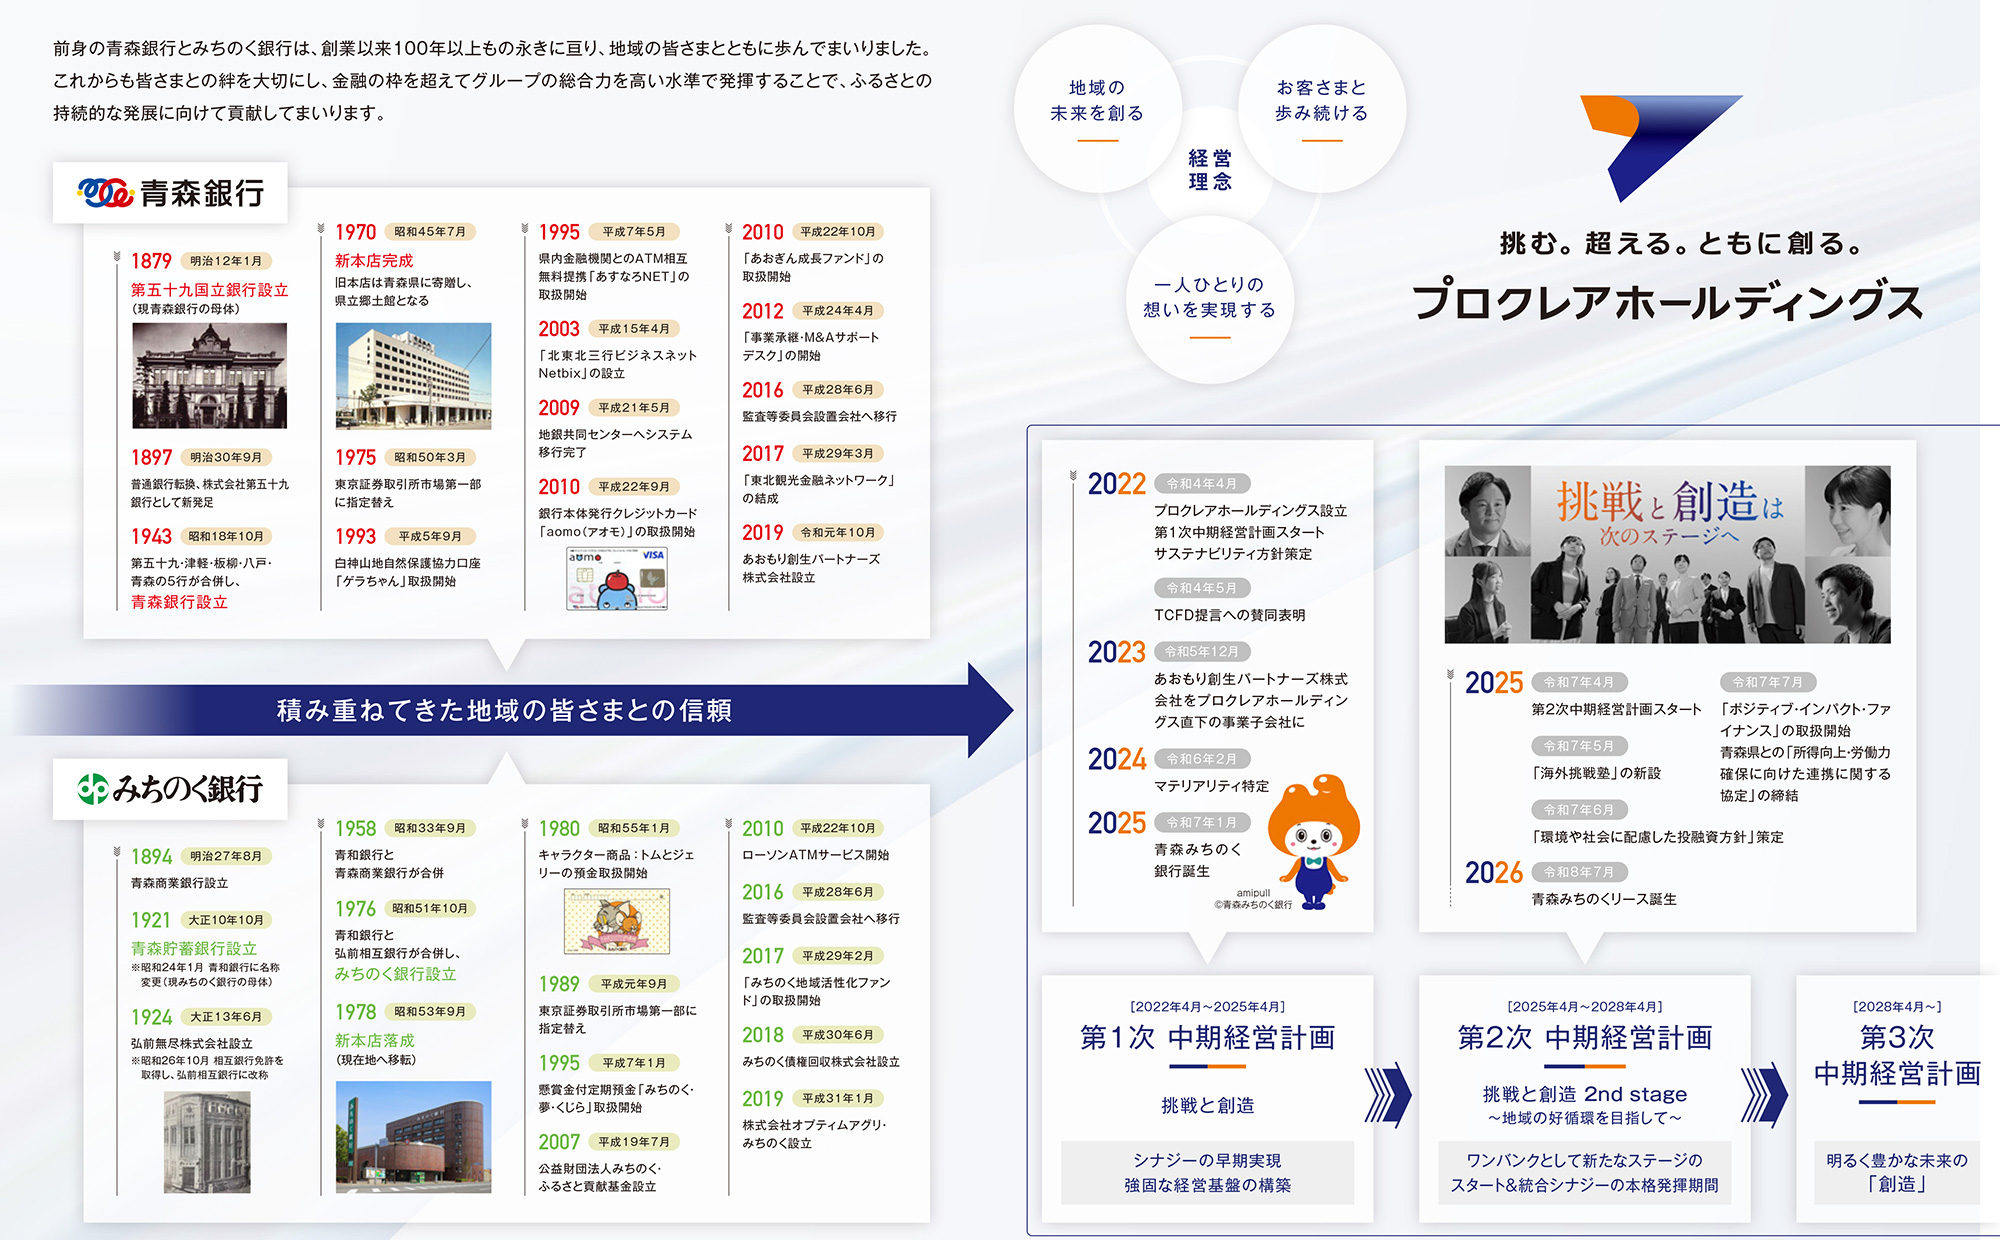
Task: Click the みちのく銀行 green logo mark
Action: click(x=93, y=789)
